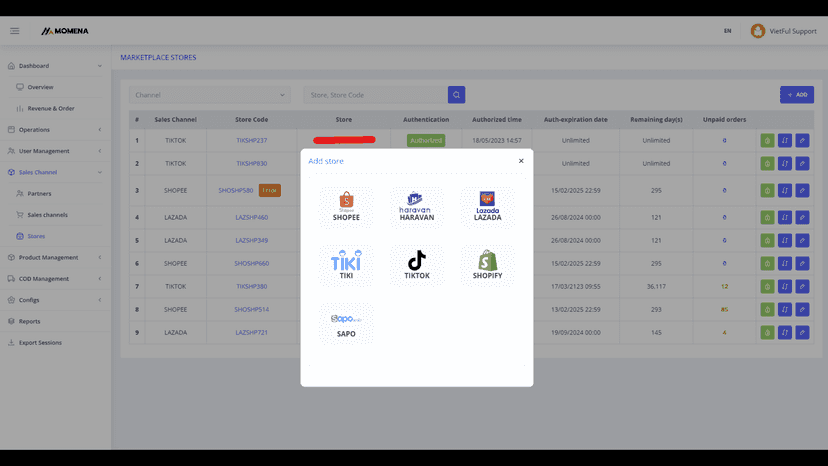Switch language via EN button
This screenshot has width=828, height=466.
[x=727, y=31]
